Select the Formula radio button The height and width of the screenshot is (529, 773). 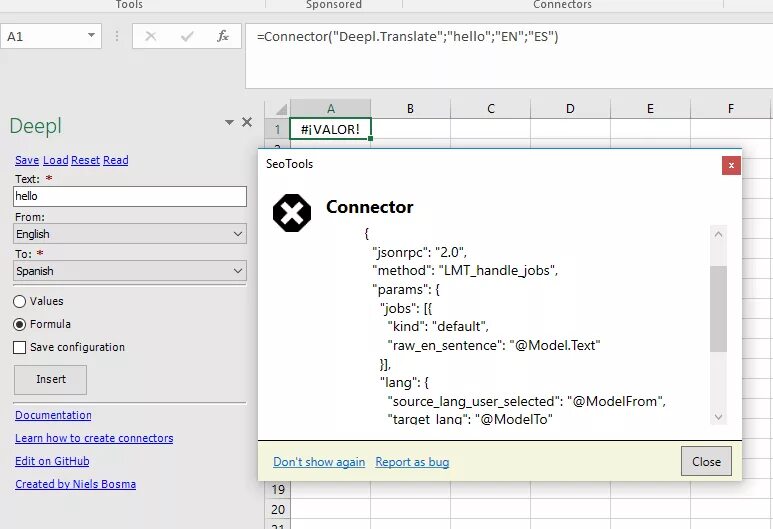pyautogui.click(x=19, y=324)
